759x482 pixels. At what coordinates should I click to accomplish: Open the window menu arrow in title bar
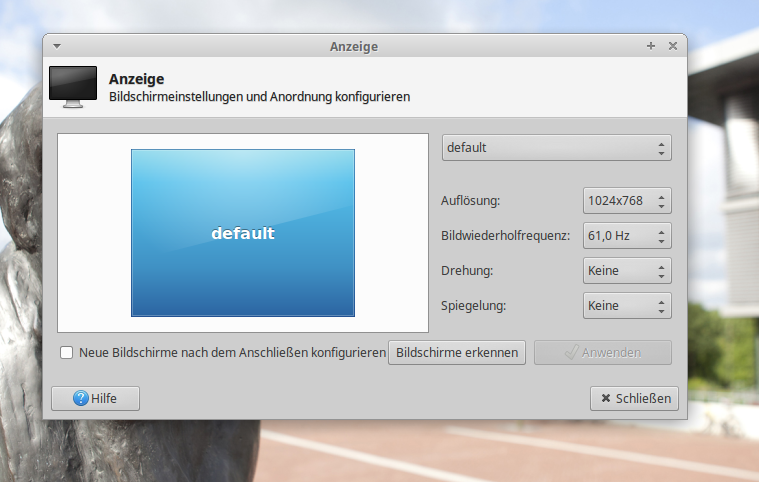coord(57,46)
